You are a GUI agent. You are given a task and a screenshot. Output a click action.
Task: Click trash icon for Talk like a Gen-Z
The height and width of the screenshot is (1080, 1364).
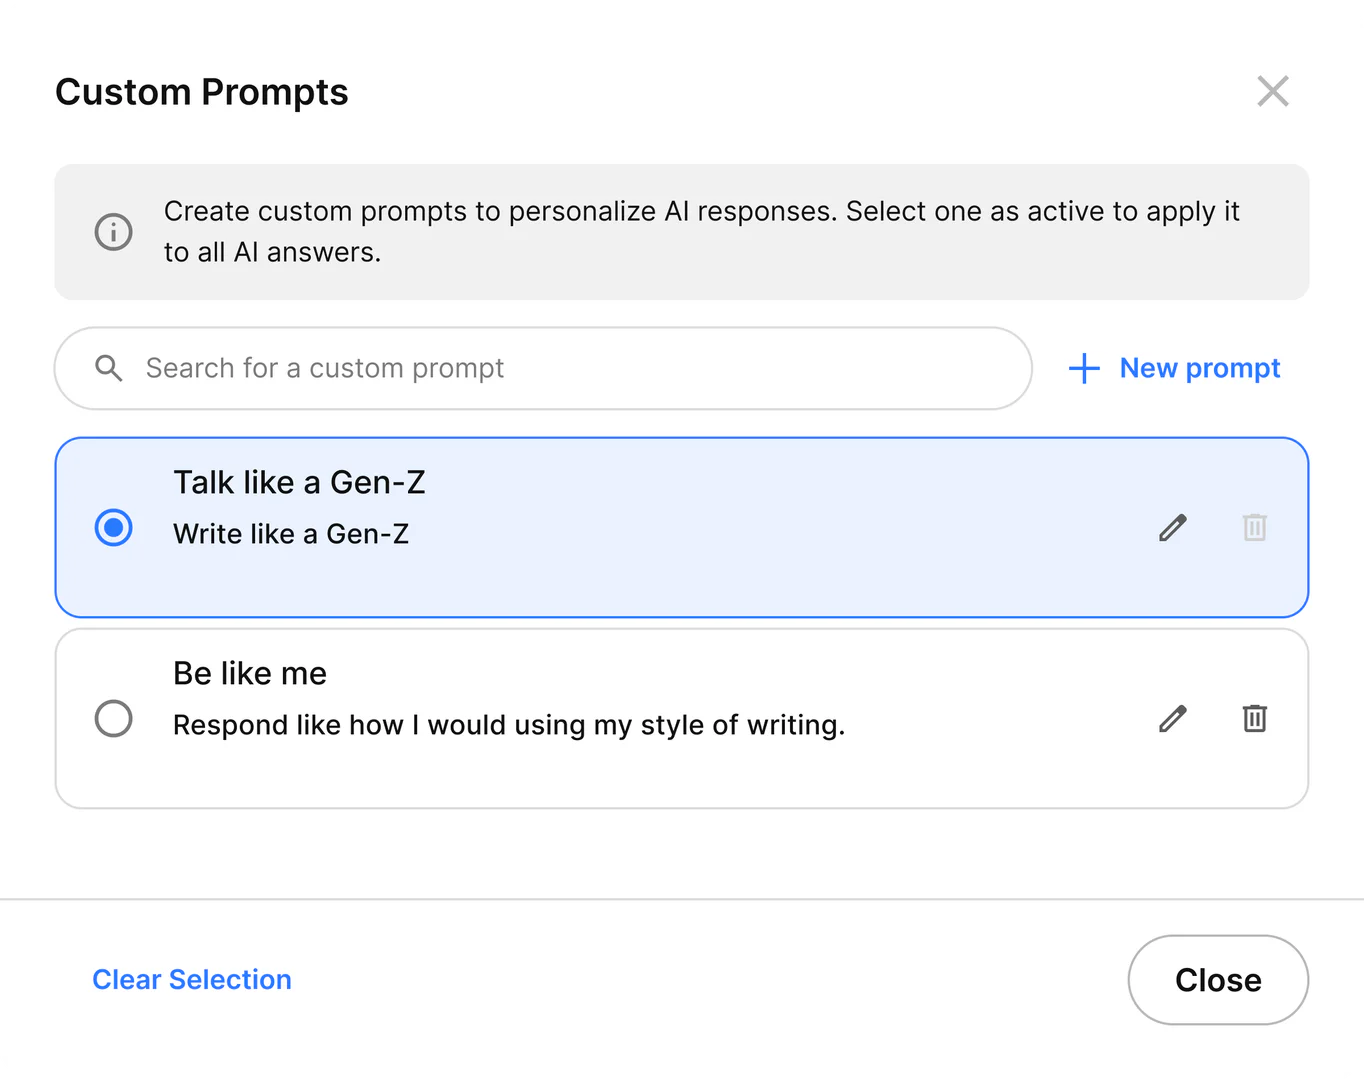pyautogui.click(x=1255, y=527)
